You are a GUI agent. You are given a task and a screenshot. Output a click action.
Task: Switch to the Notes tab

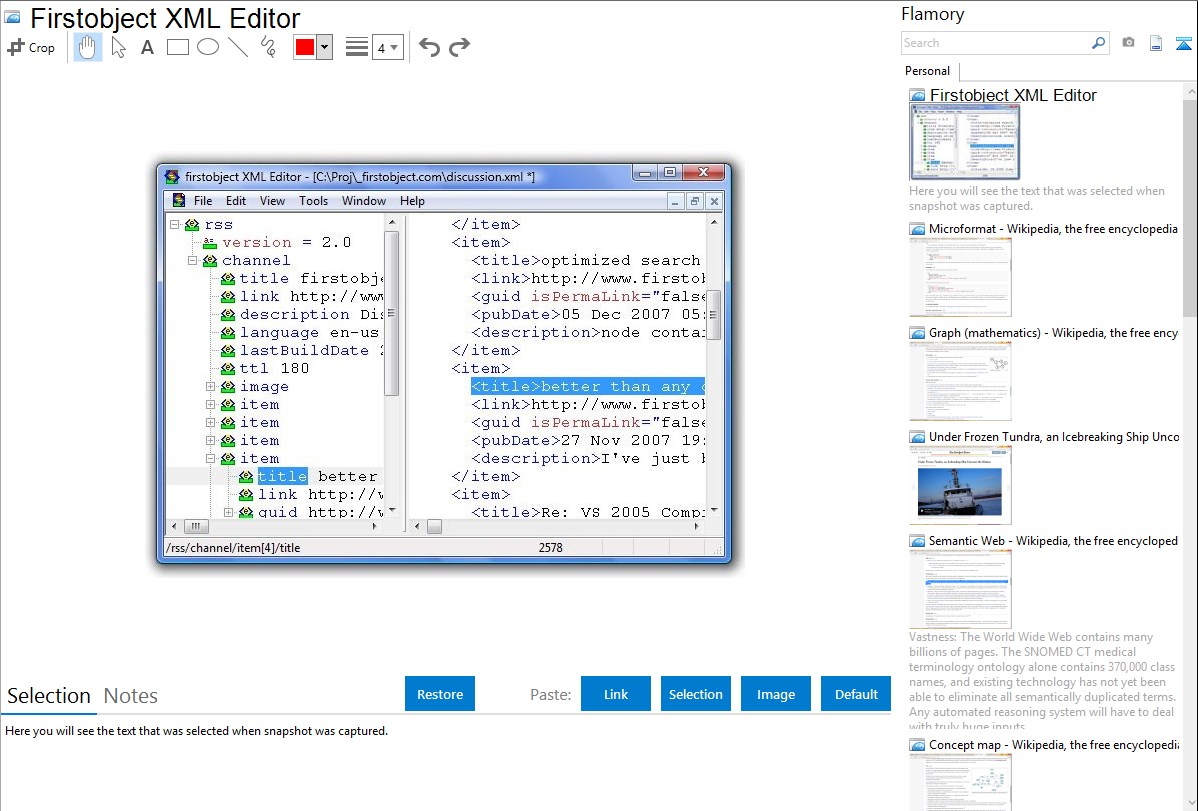(x=131, y=696)
